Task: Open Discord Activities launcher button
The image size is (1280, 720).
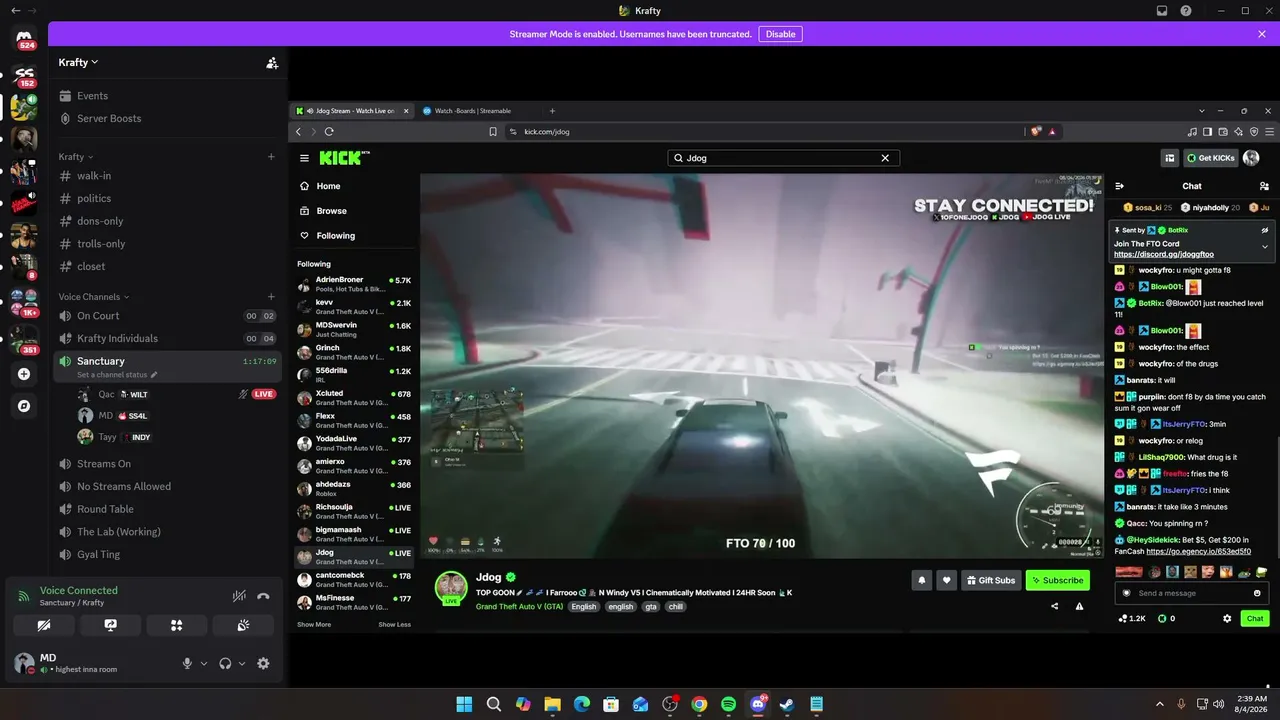Action: tap(176, 625)
